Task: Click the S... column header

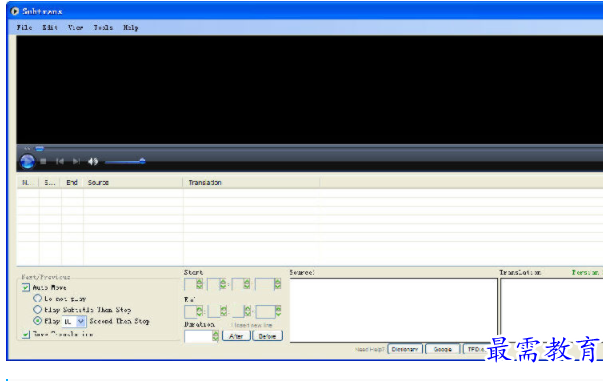Action: point(50,182)
